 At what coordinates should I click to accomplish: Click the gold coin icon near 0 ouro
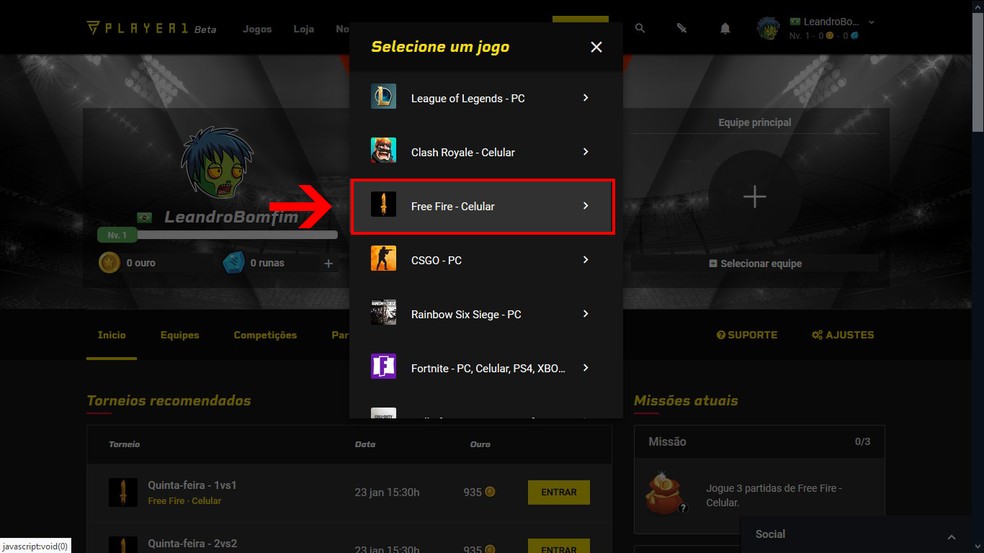coord(109,263)
